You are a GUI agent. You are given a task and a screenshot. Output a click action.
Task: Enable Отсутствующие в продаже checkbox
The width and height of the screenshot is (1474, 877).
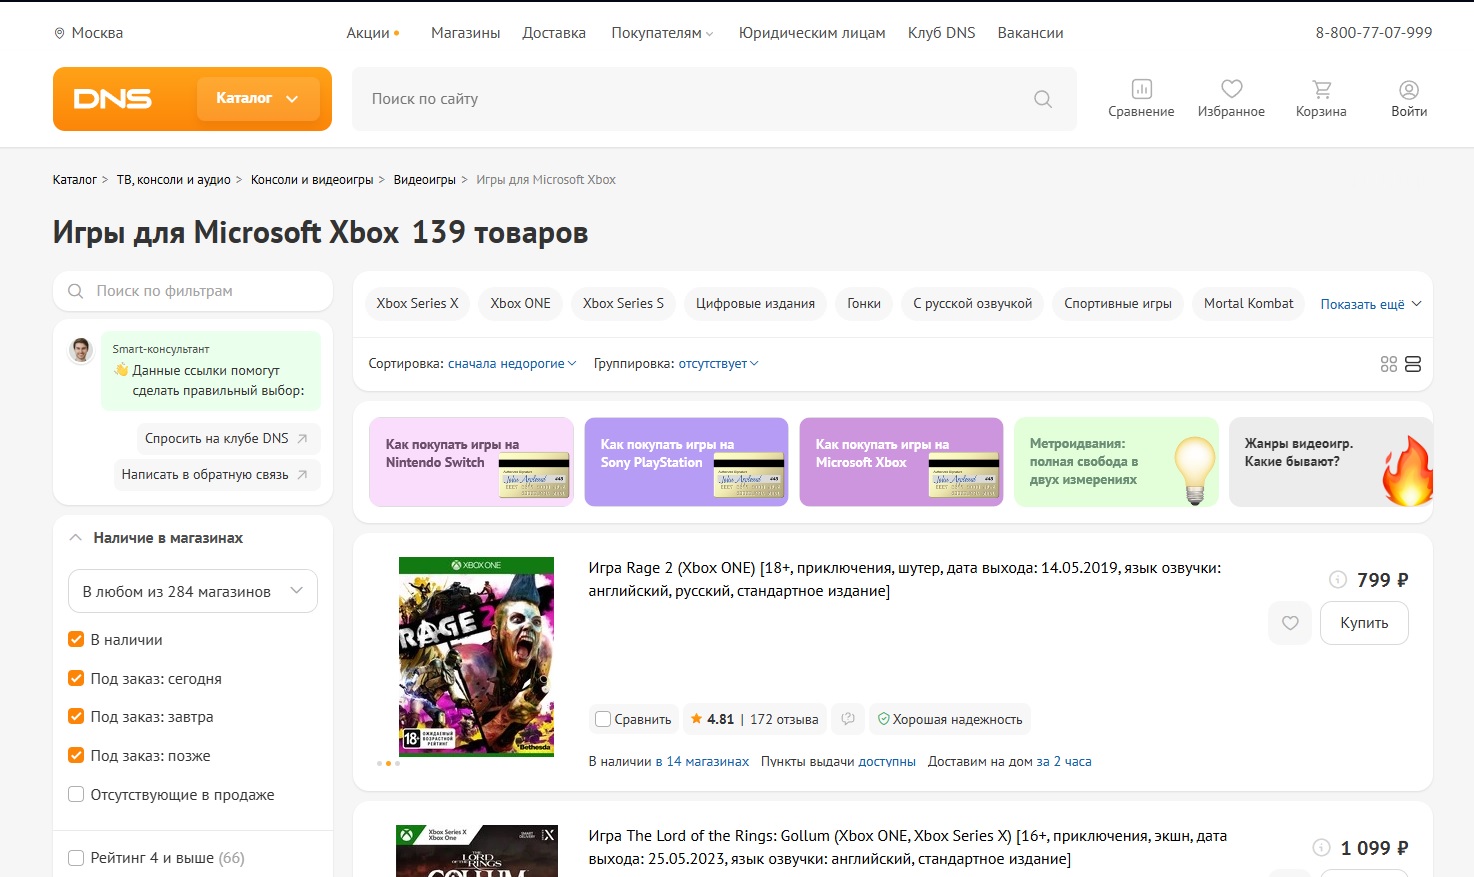pyautogui.click(x=76, y=795)
